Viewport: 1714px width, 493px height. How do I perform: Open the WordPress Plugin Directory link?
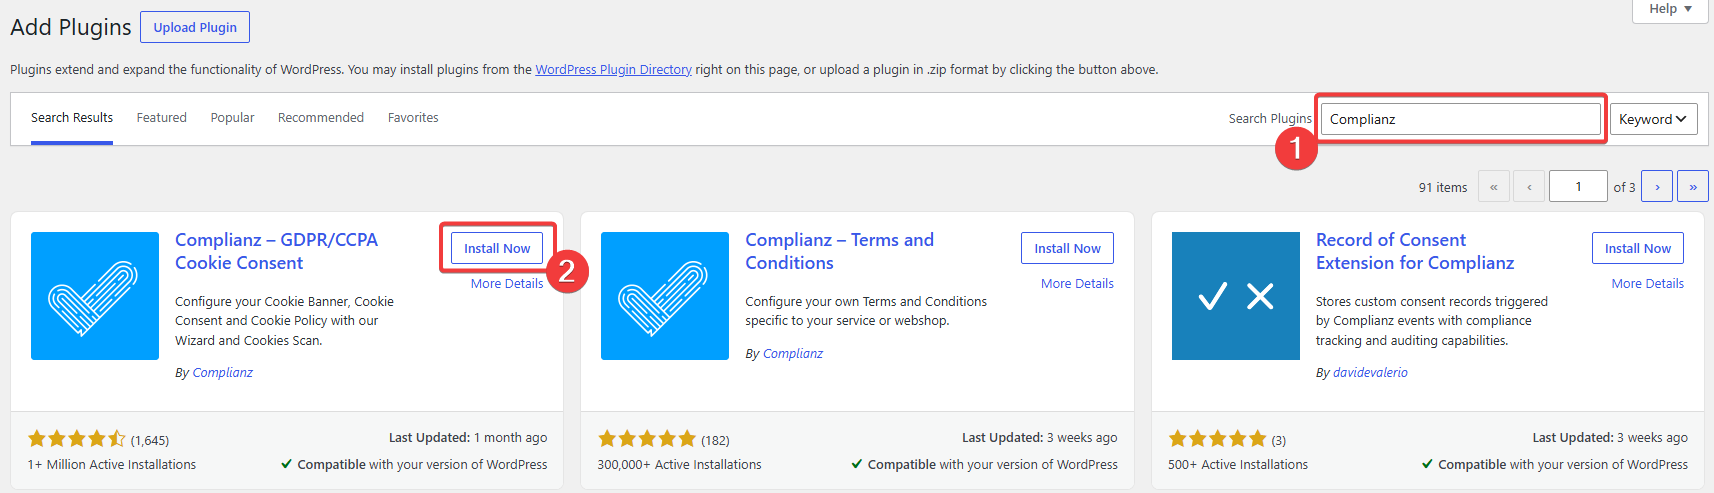[x=613, y=69]
